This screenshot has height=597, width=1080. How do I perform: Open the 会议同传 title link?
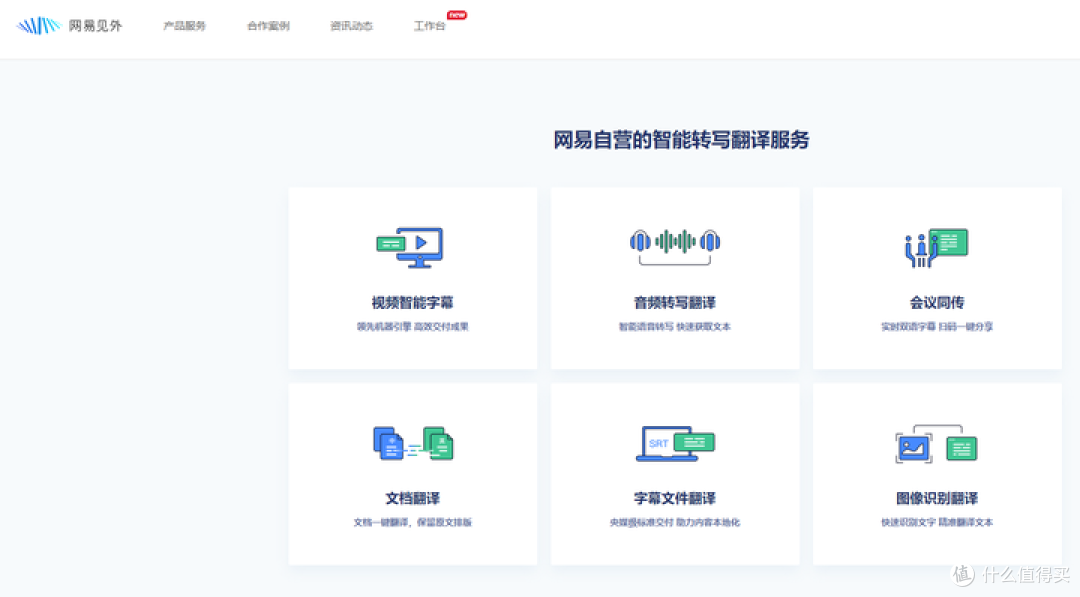click(937, 302)
